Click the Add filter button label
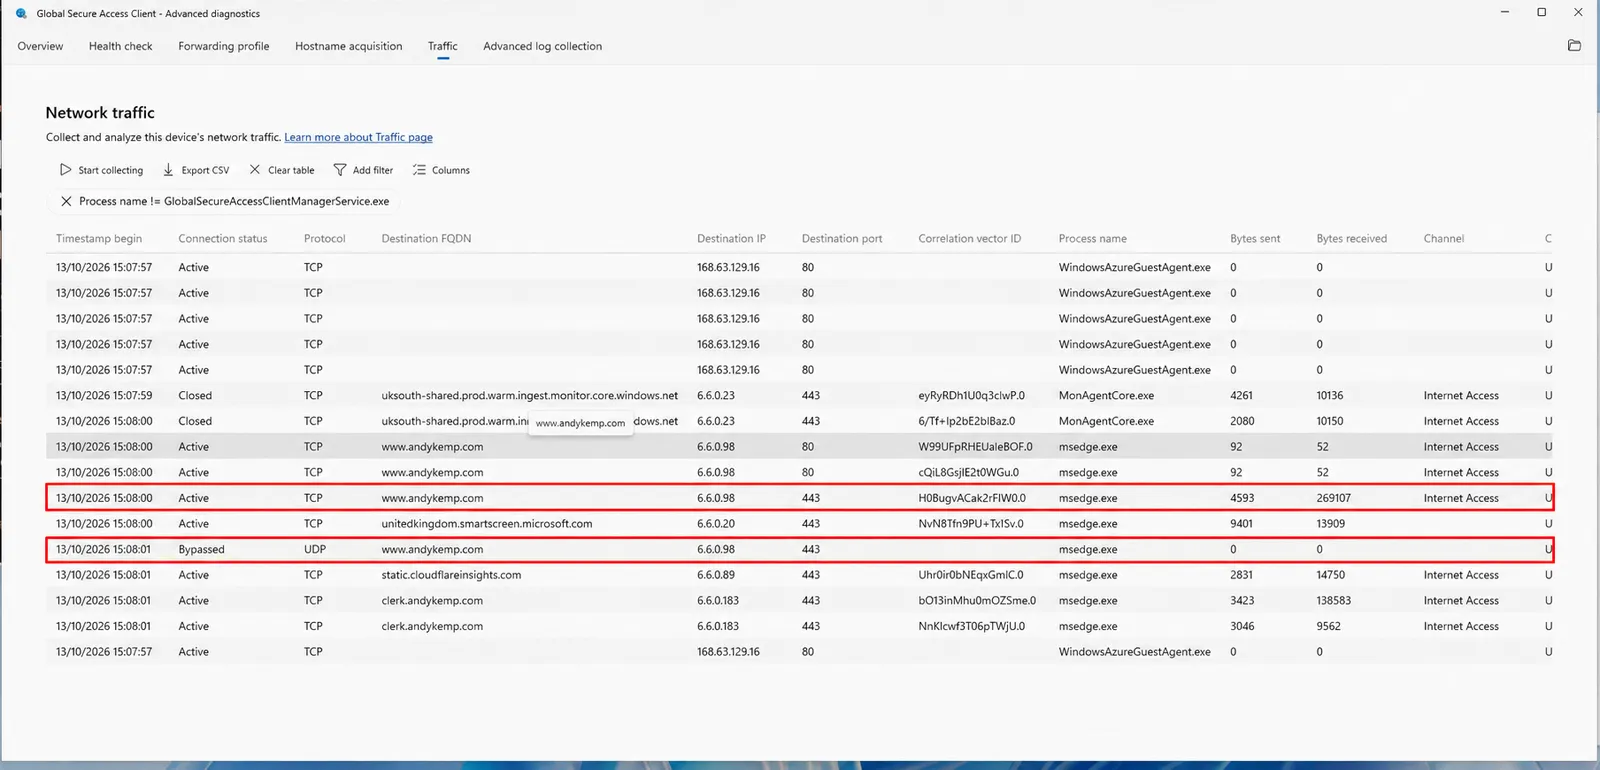This screenshot has height=770, width=1600. (x=373, y=170)
